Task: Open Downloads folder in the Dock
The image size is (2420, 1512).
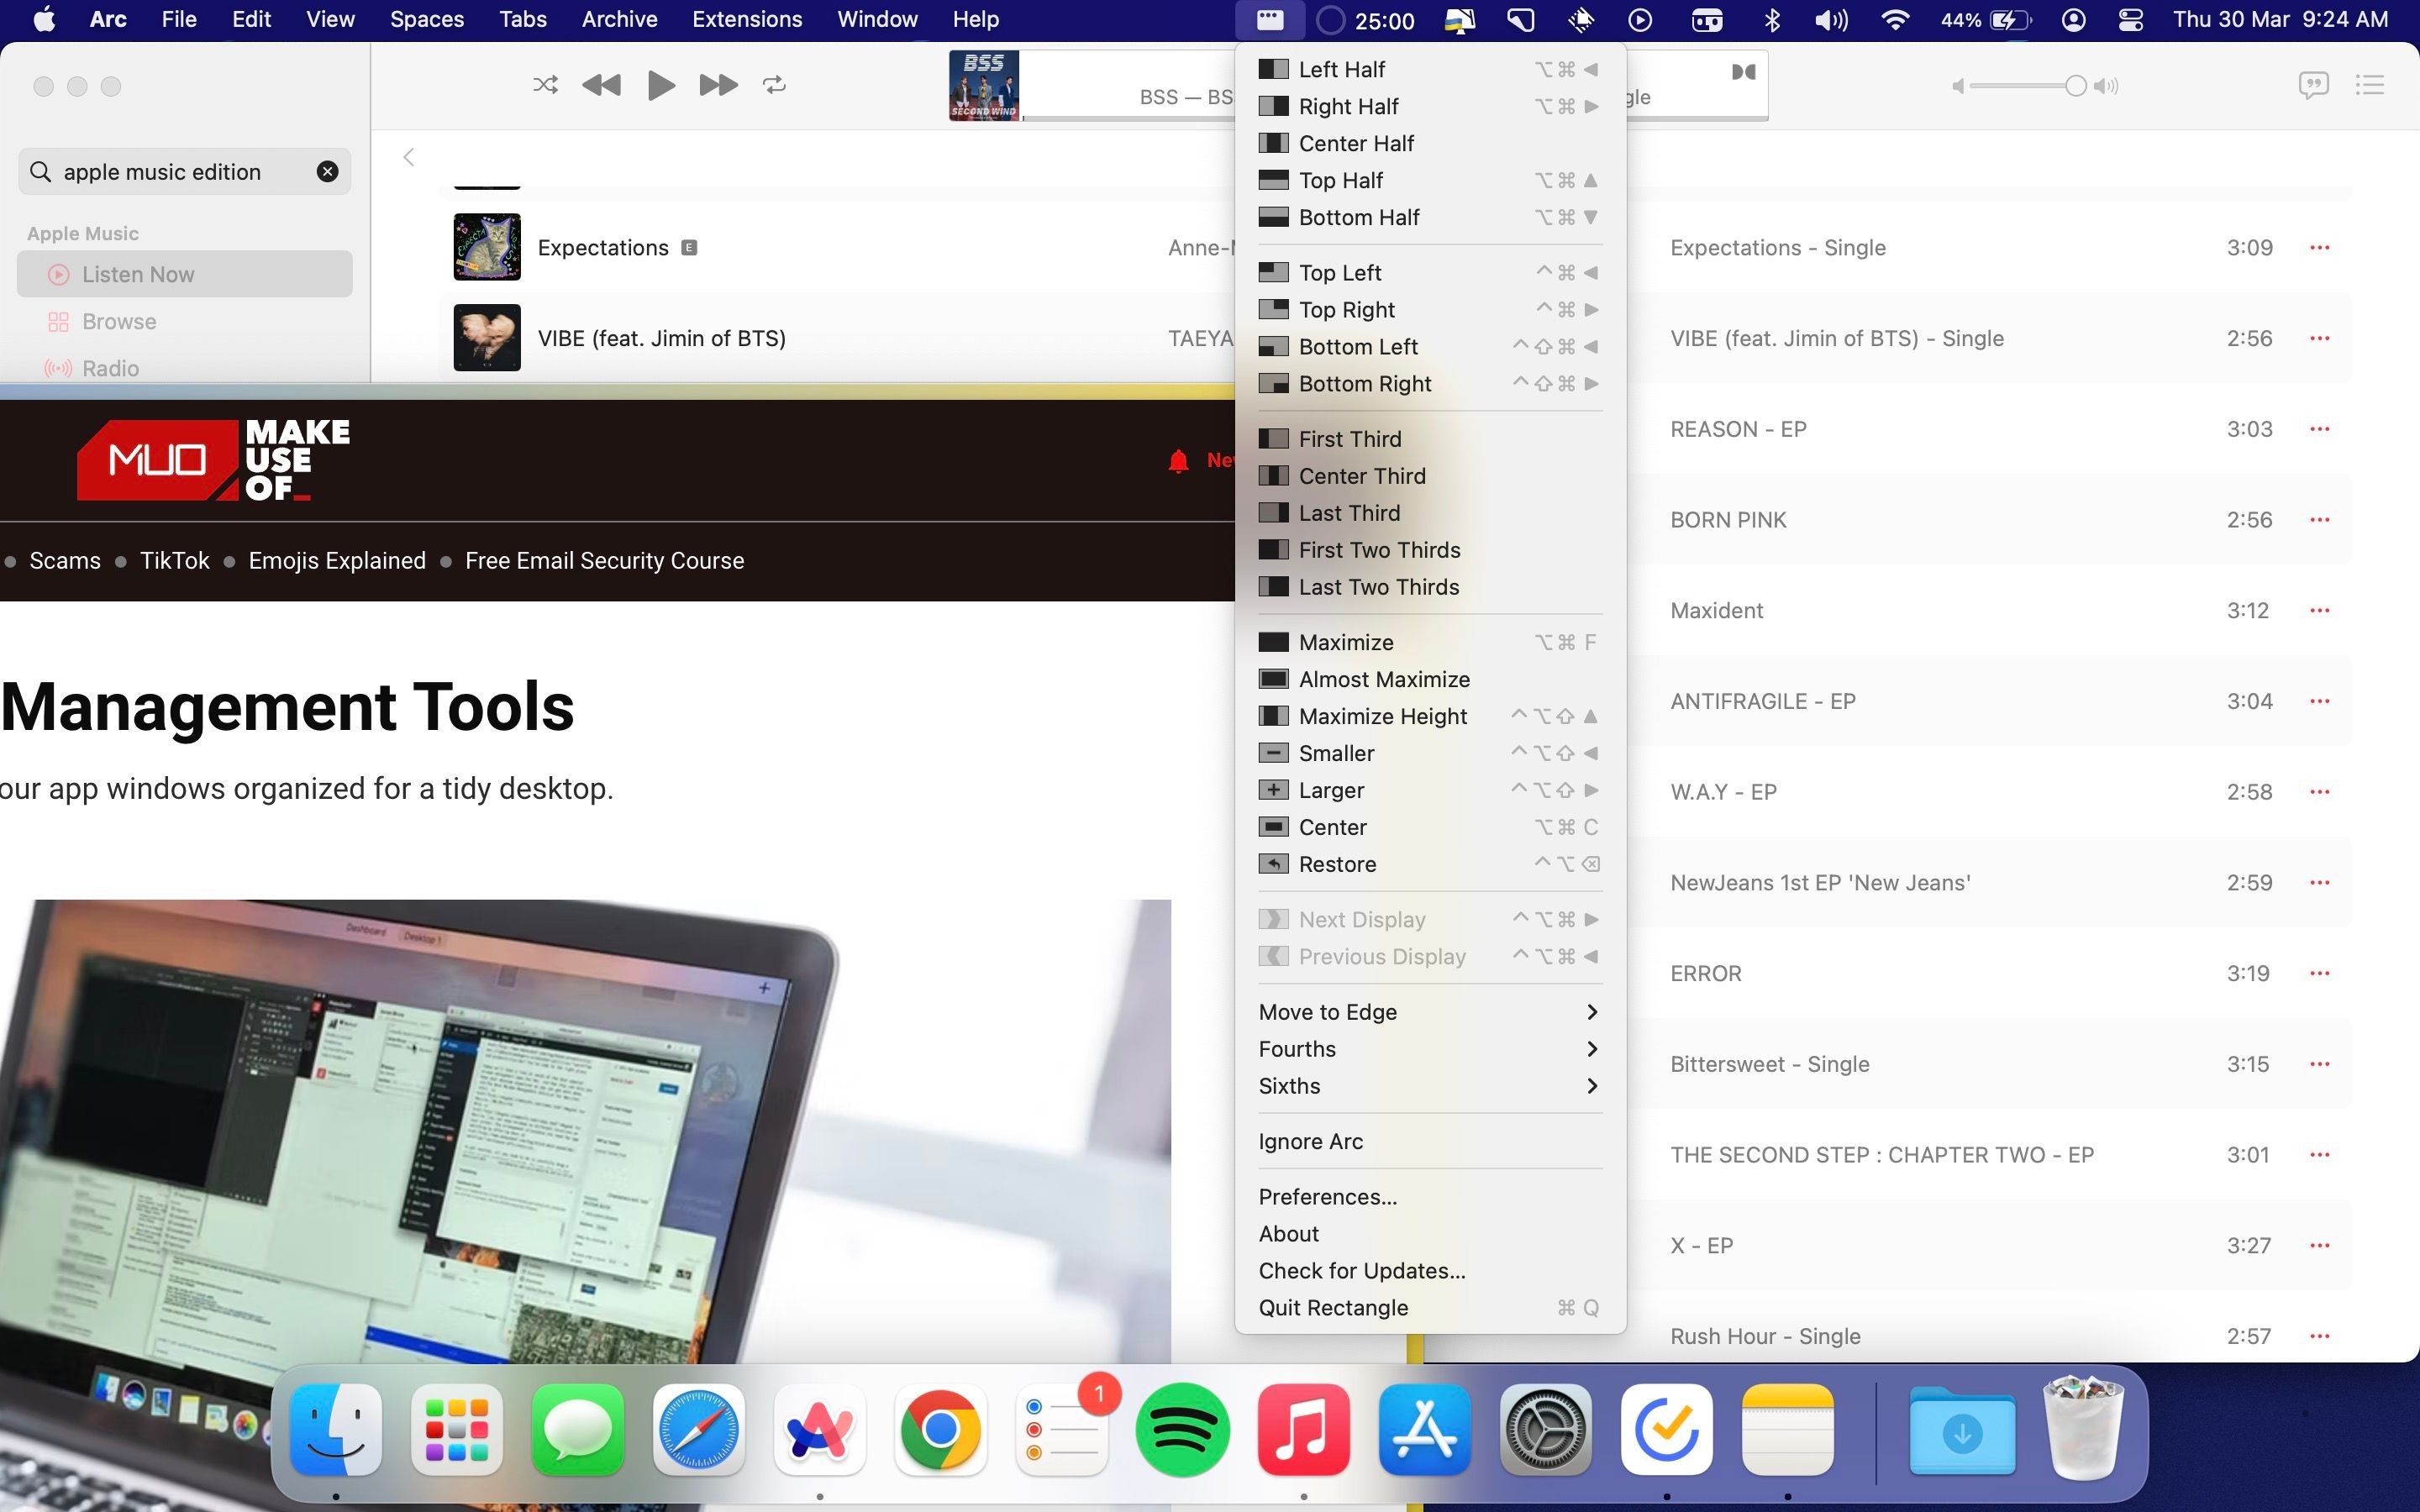Action: pyautogui.click(x=1962, y=1430)
